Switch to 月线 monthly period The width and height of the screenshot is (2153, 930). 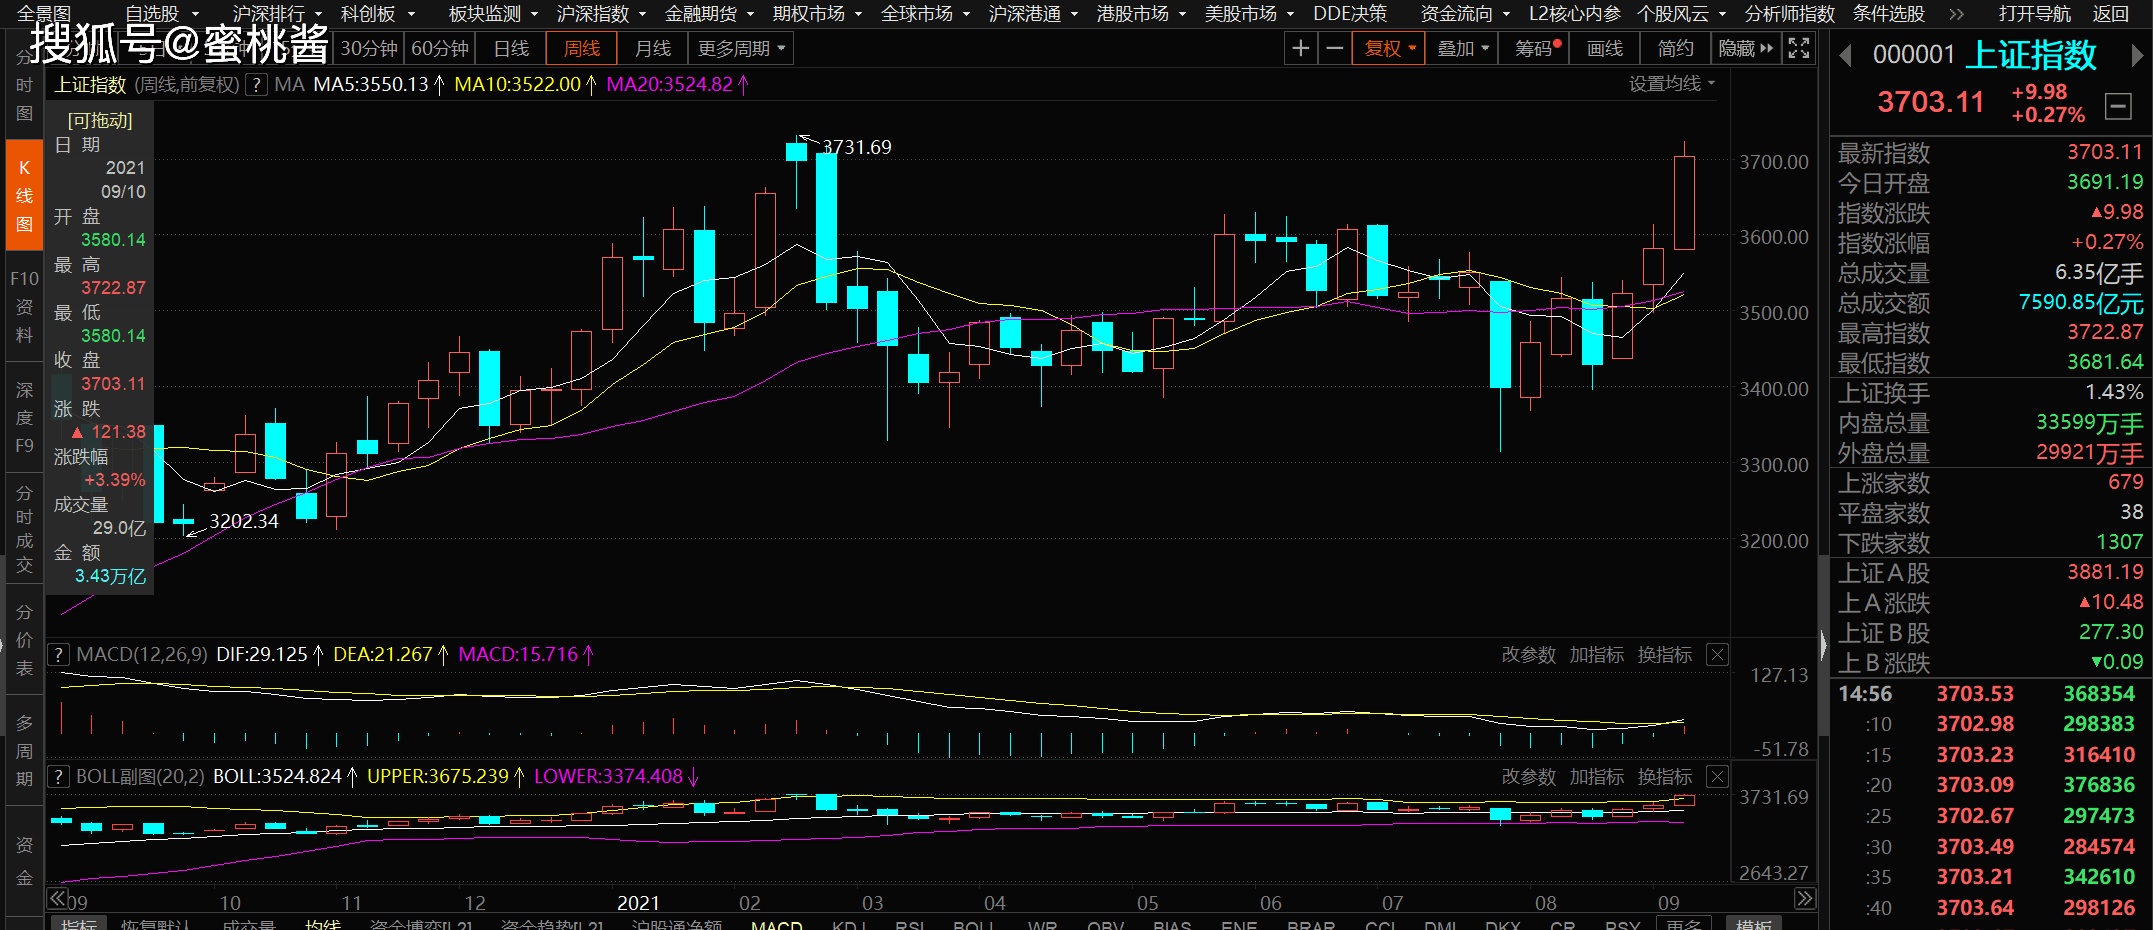[x=652, y=48]
